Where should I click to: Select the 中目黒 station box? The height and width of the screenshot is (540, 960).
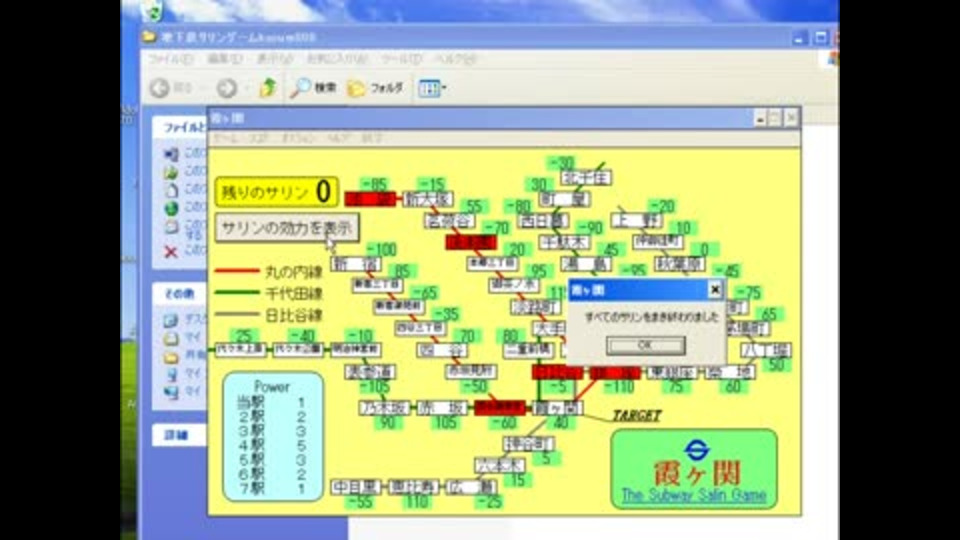click(356, 487)
